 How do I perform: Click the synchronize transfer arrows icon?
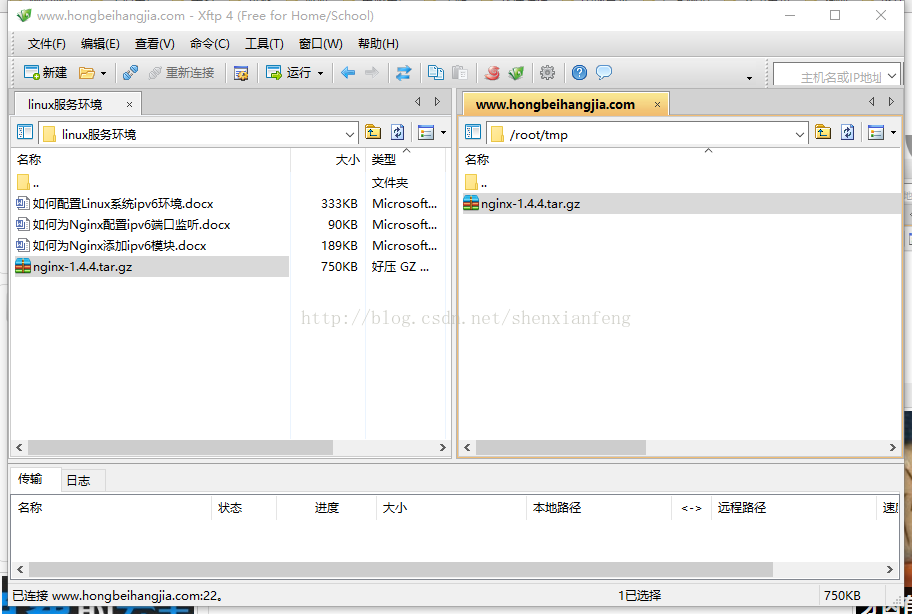404,73
